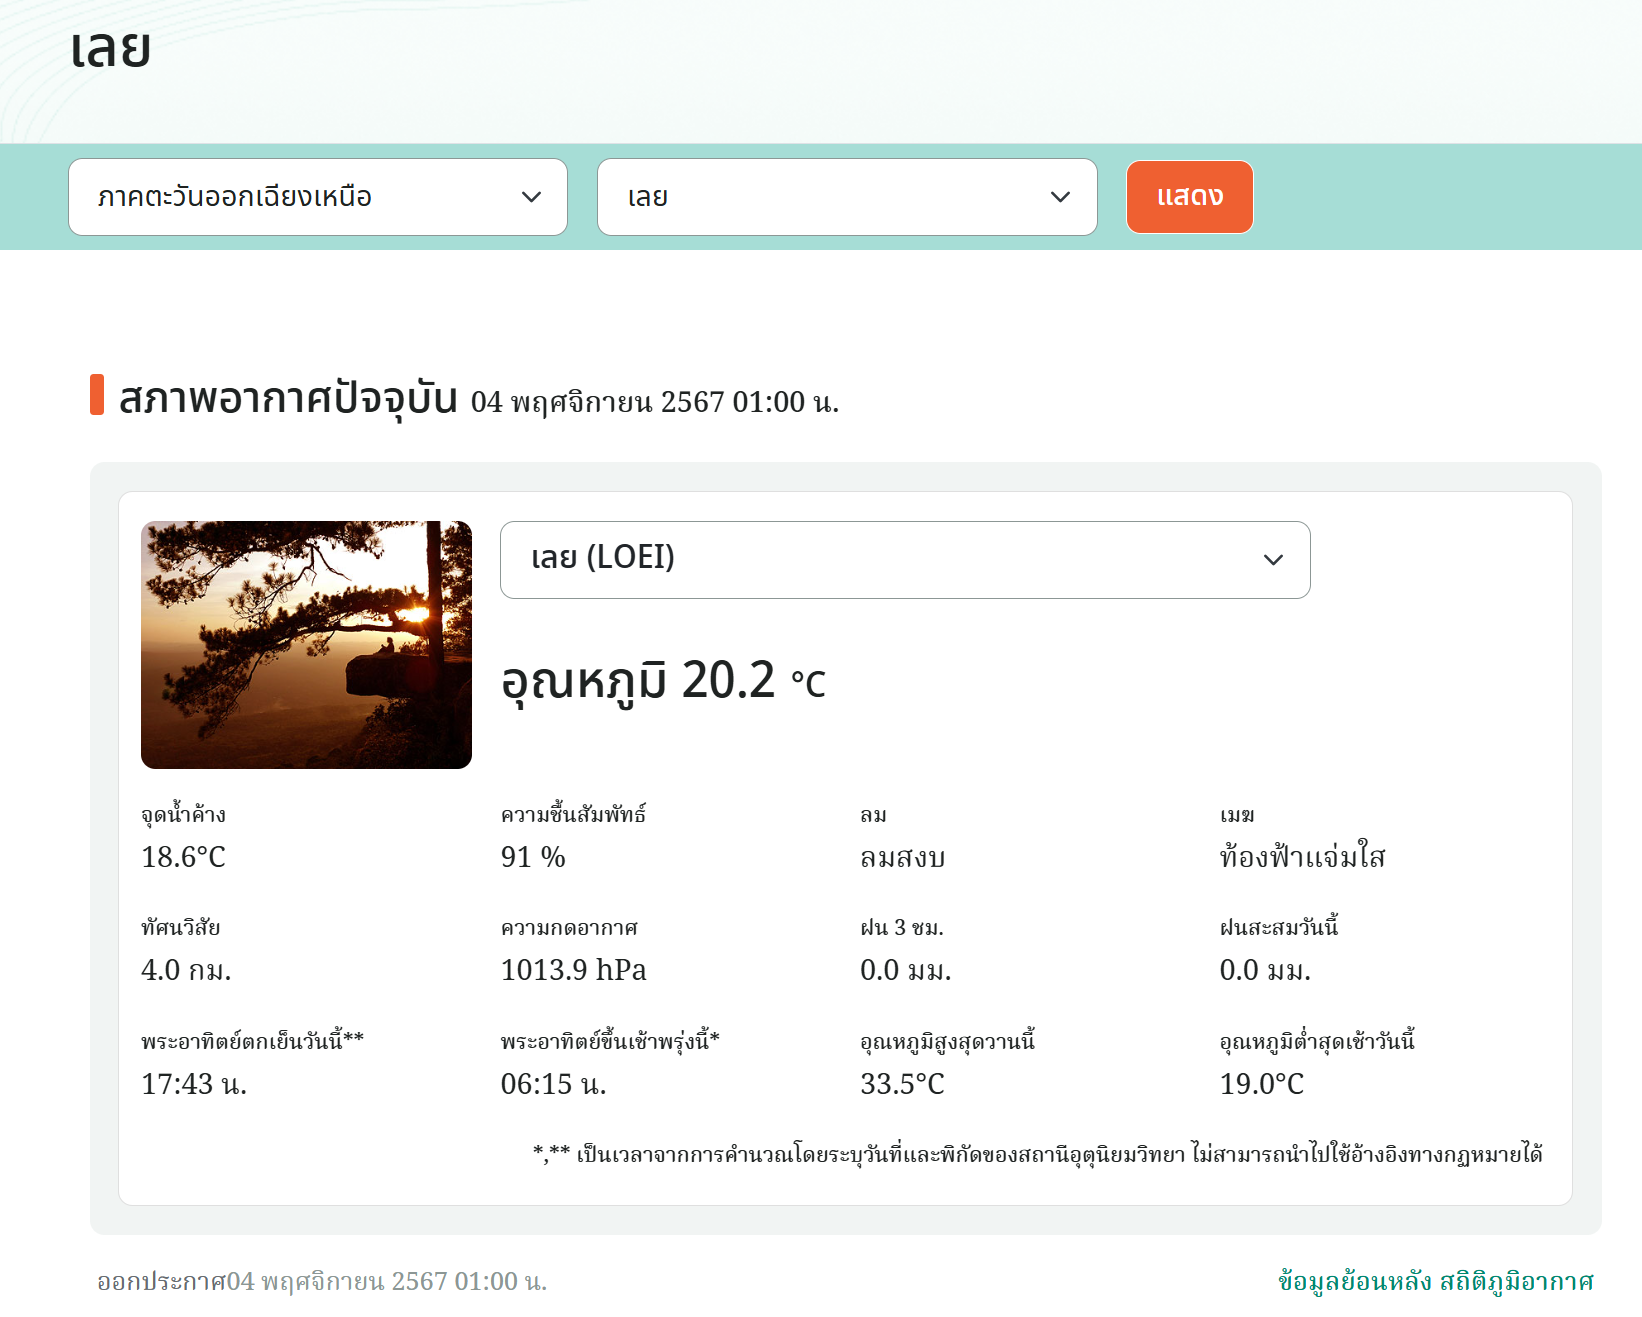The image size is (1642, 1317).
Task: Click the rain value under ฝนสะสมวันนี้
Action: click(x=1265, y=970)
